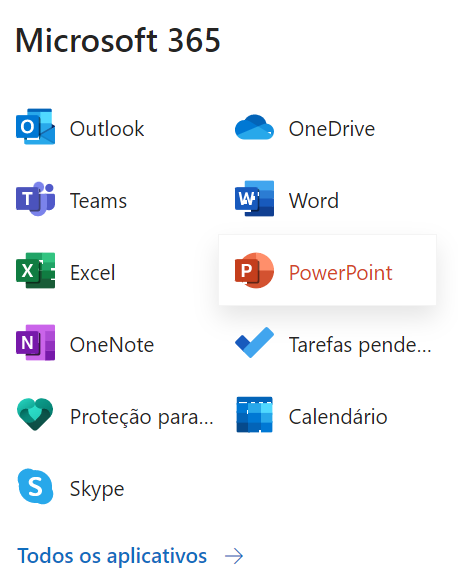
Task: Click the Calendário grid icon
Action: [x=255, y=414]
